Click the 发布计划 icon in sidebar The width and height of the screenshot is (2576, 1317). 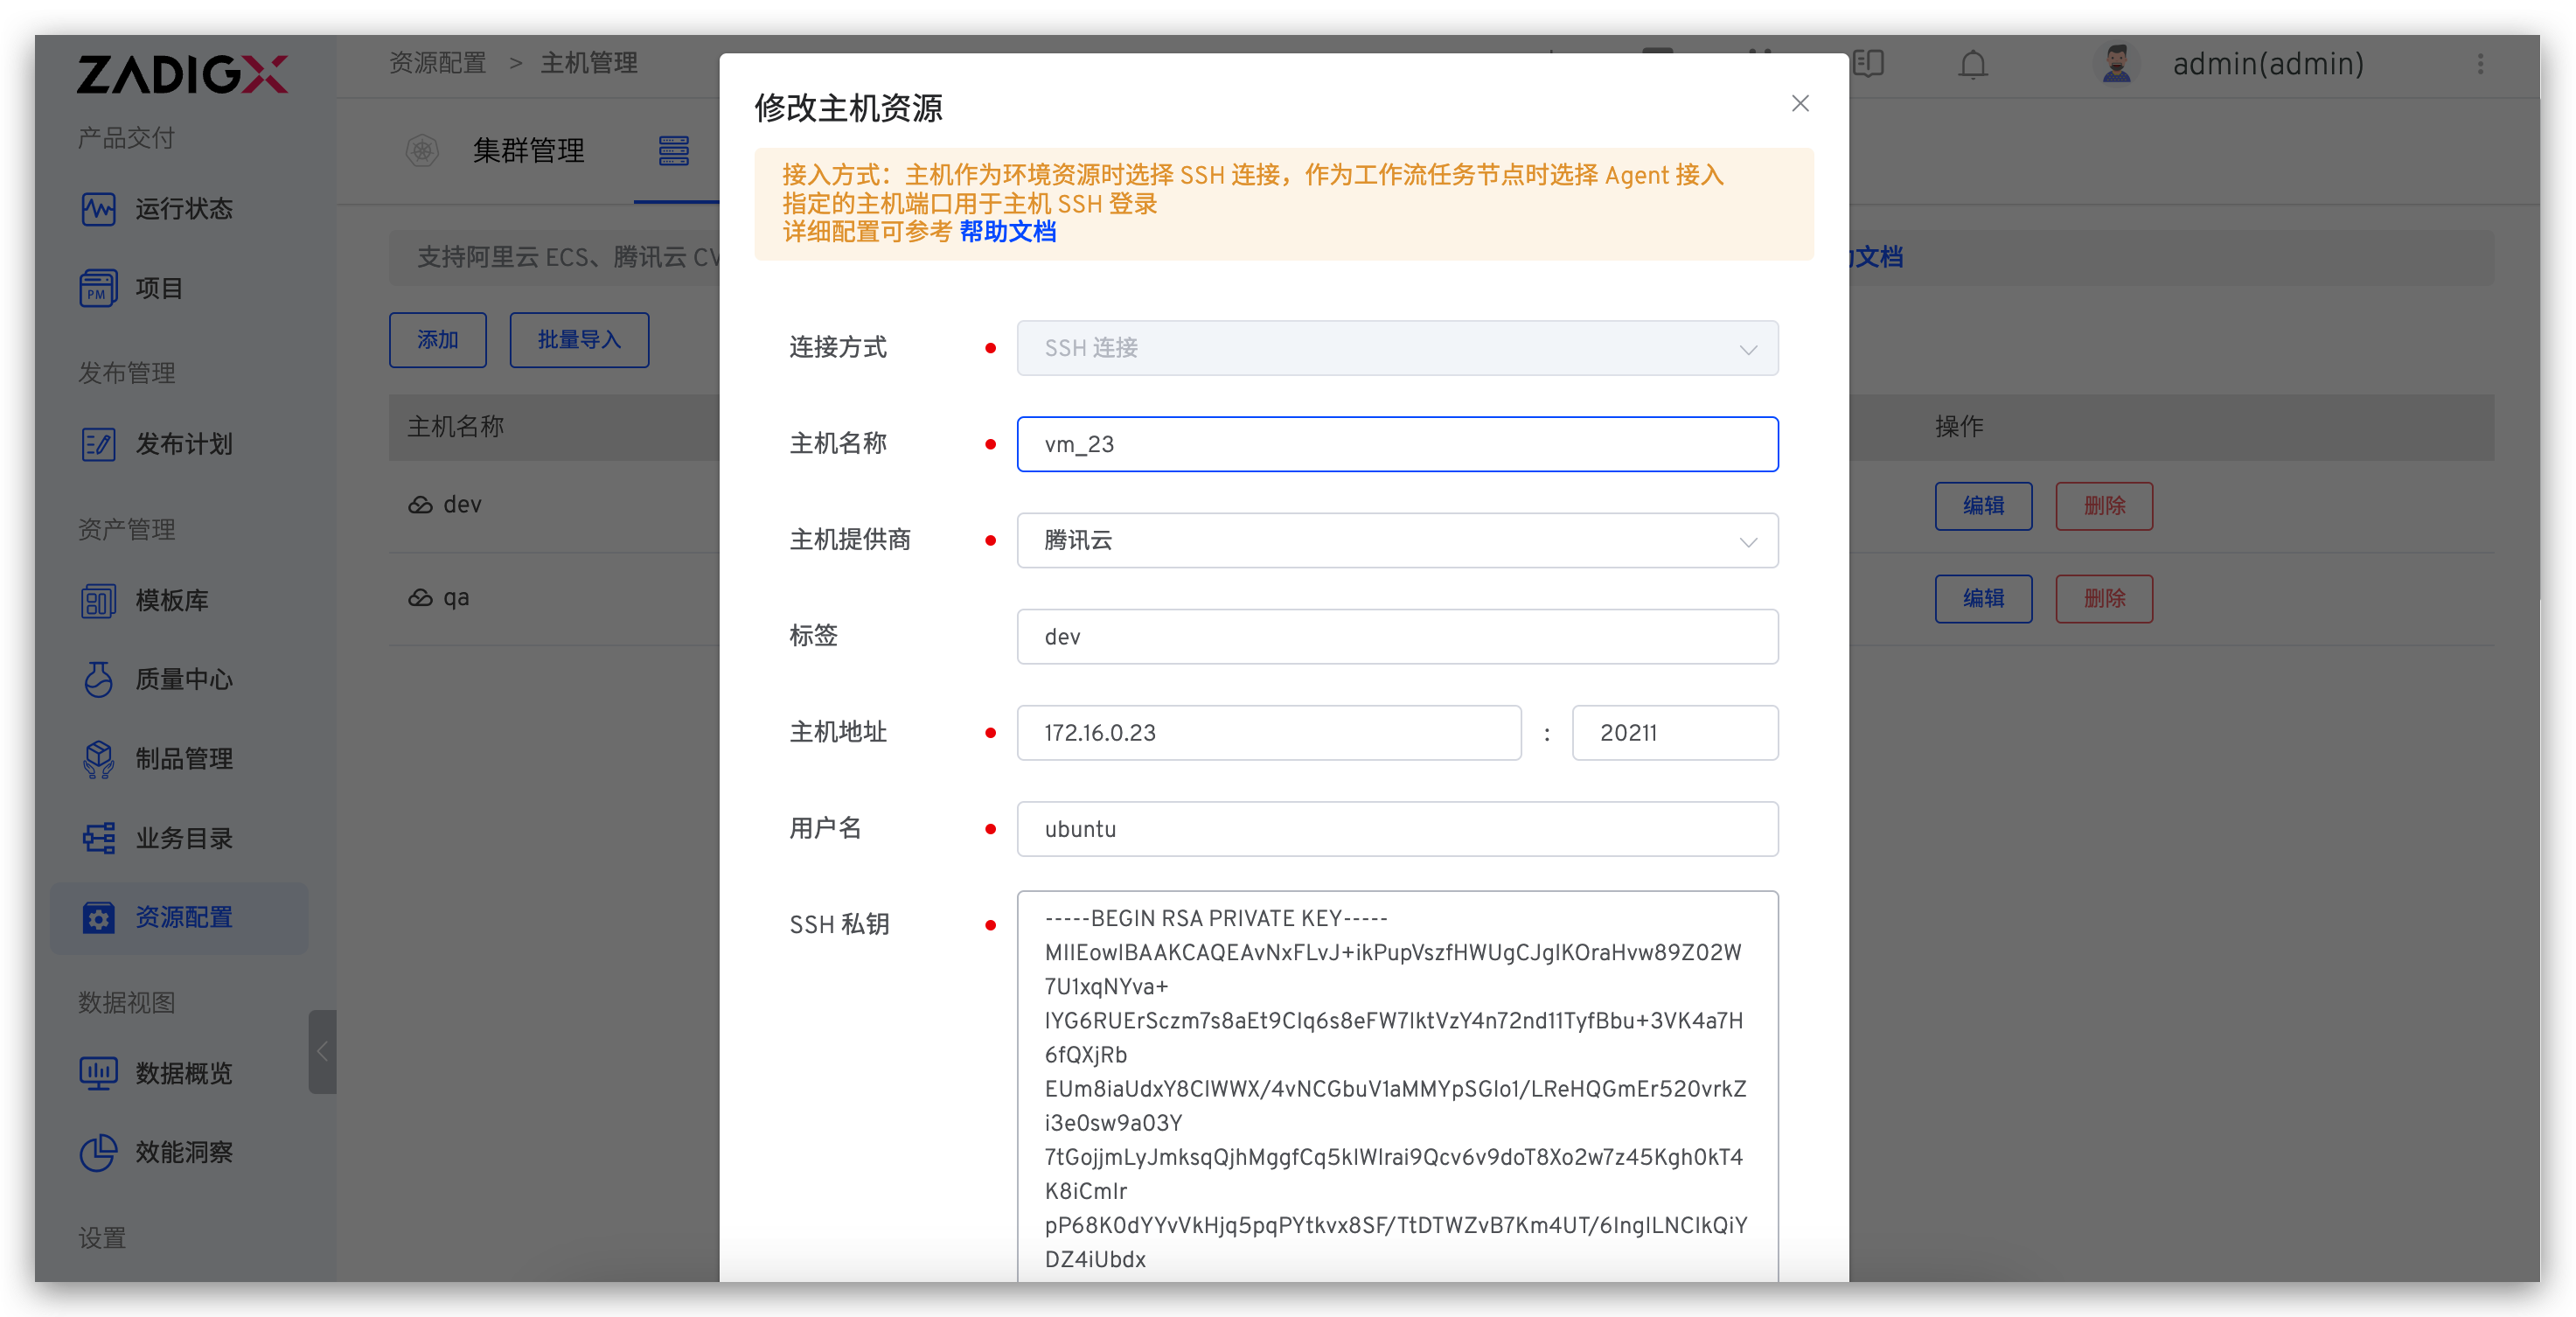[x=98, y=444]
